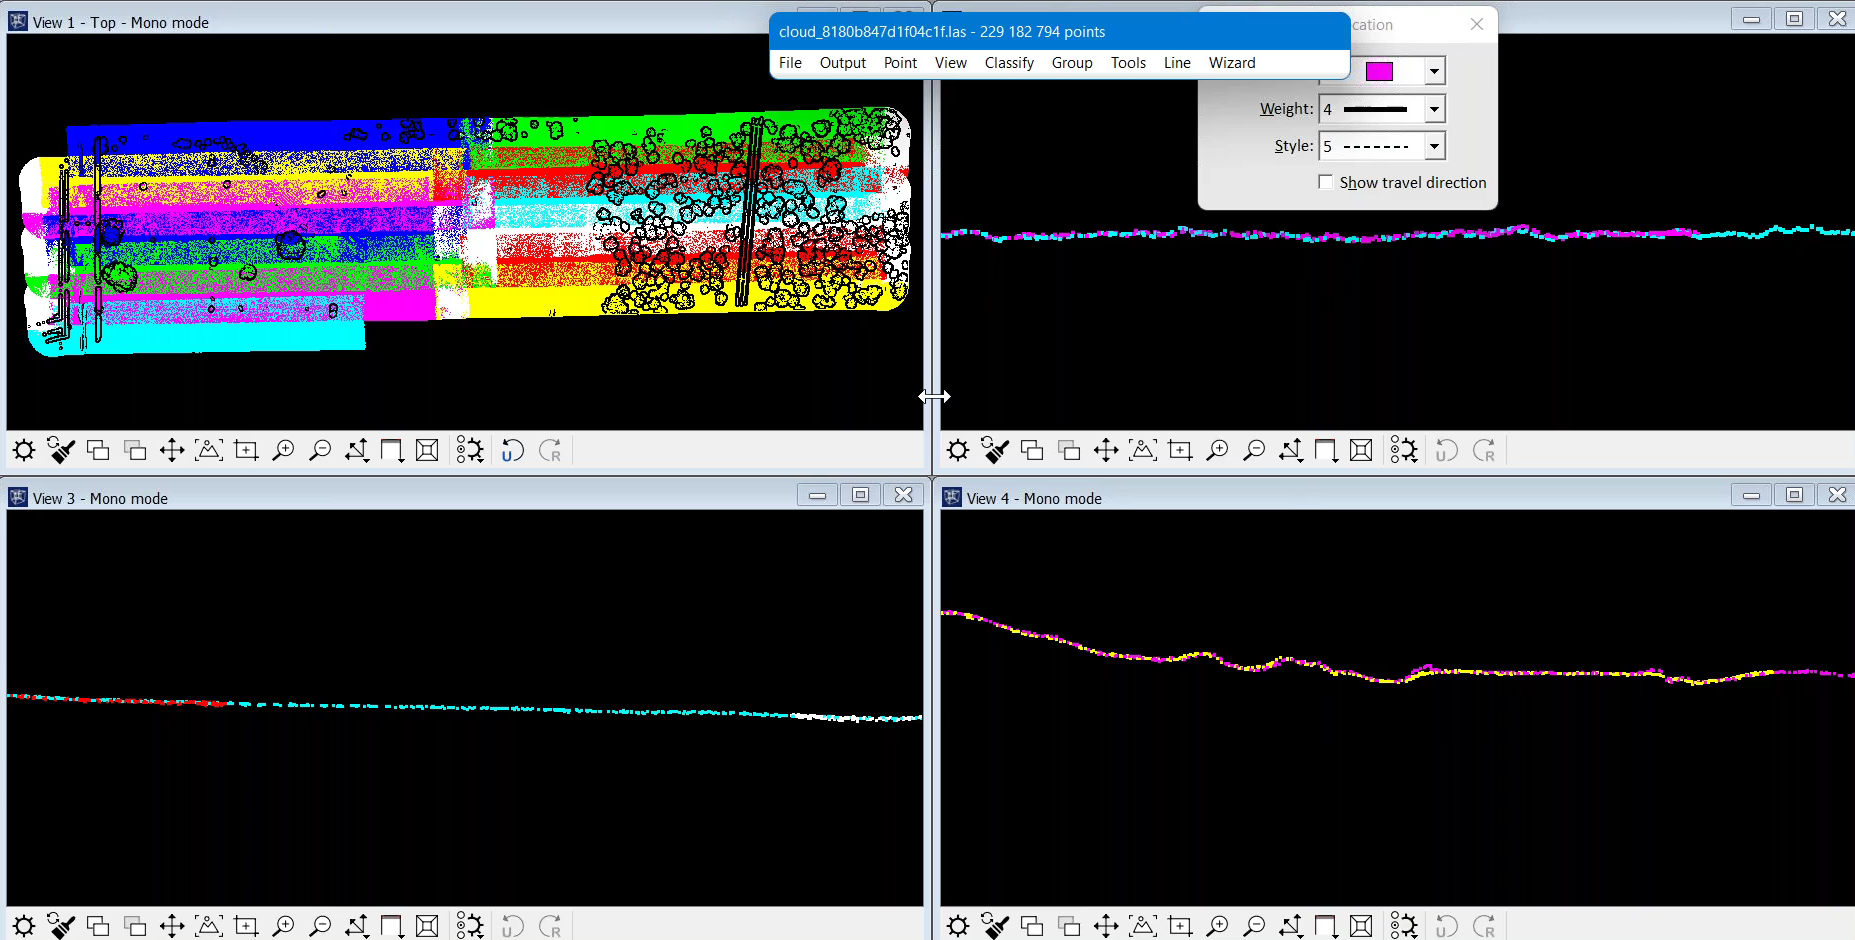This screenshot has height=940, width=1855.
Task: Click the perspective box icon in View 1
Action: pyautogui.click(x=427, y=450)
